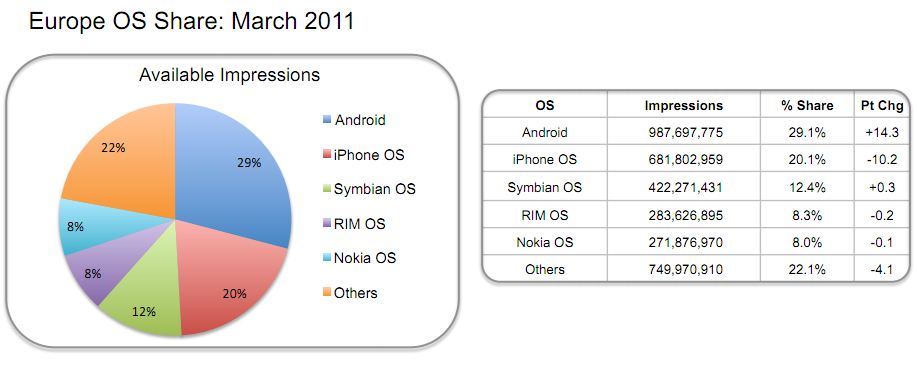The image size is (919, 389).
Task: Click the blue Android legend swatch
Action: tap(327, 120)
